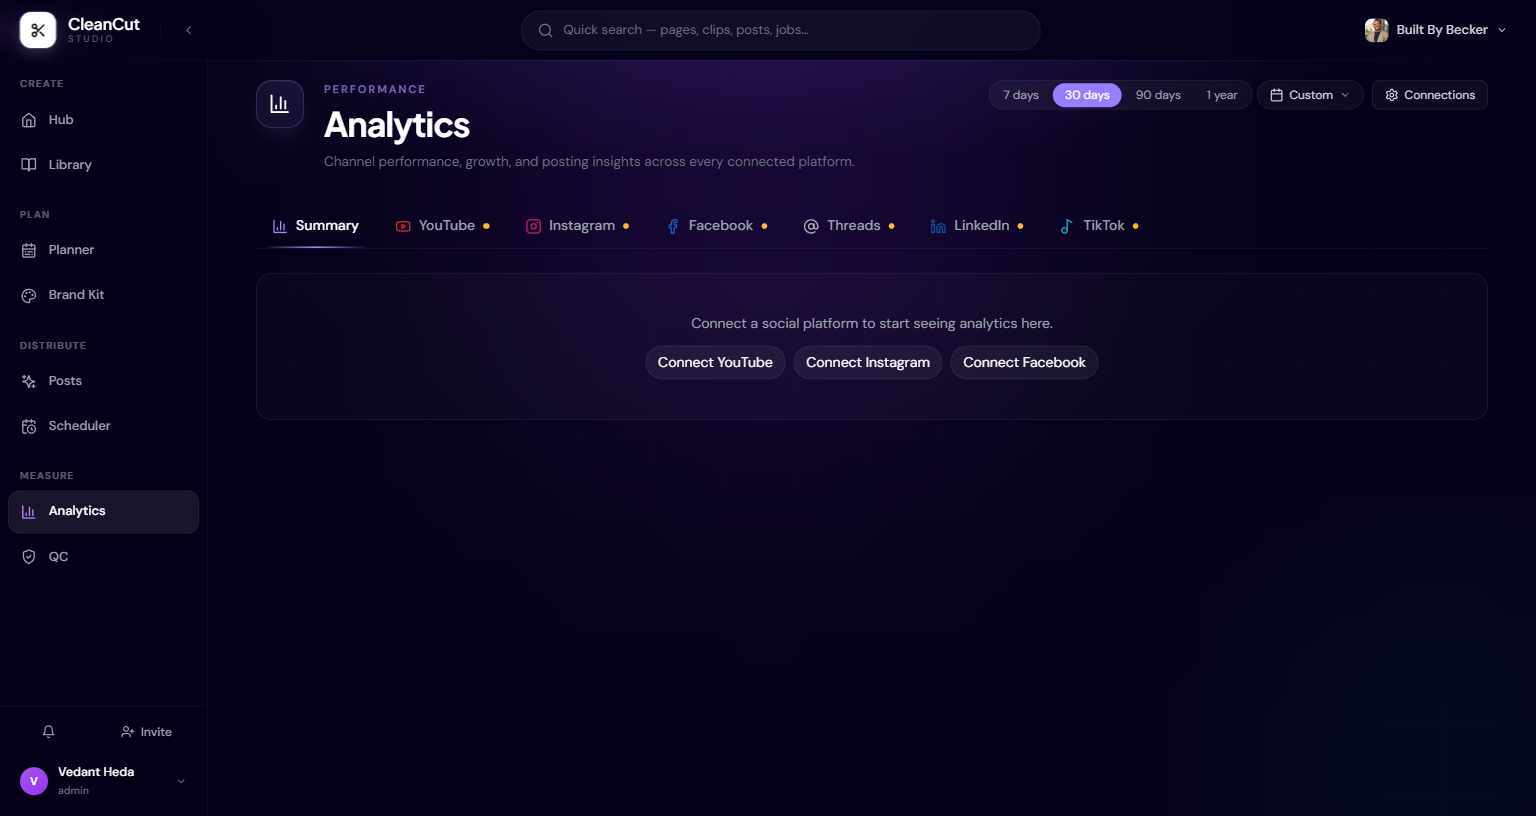The image size is (1536, 816).
Task: Click the search magnifier icon
Action: [545, 30]
